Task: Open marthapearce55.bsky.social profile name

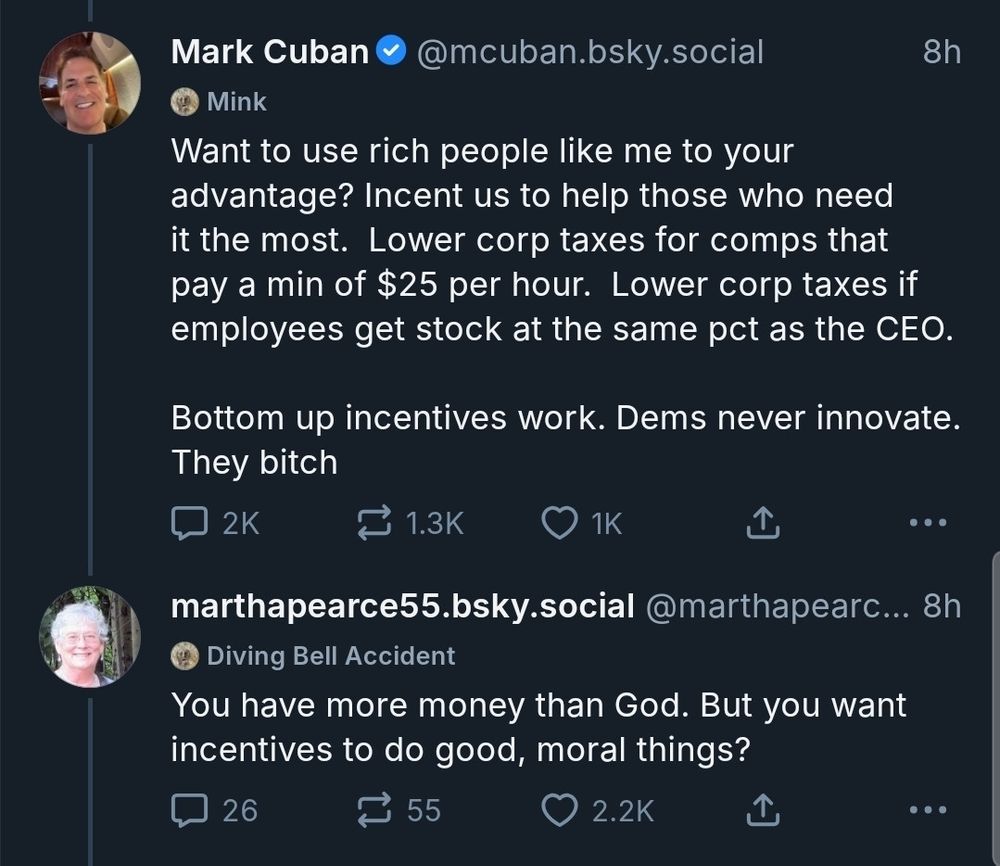Action: point(402,606)
